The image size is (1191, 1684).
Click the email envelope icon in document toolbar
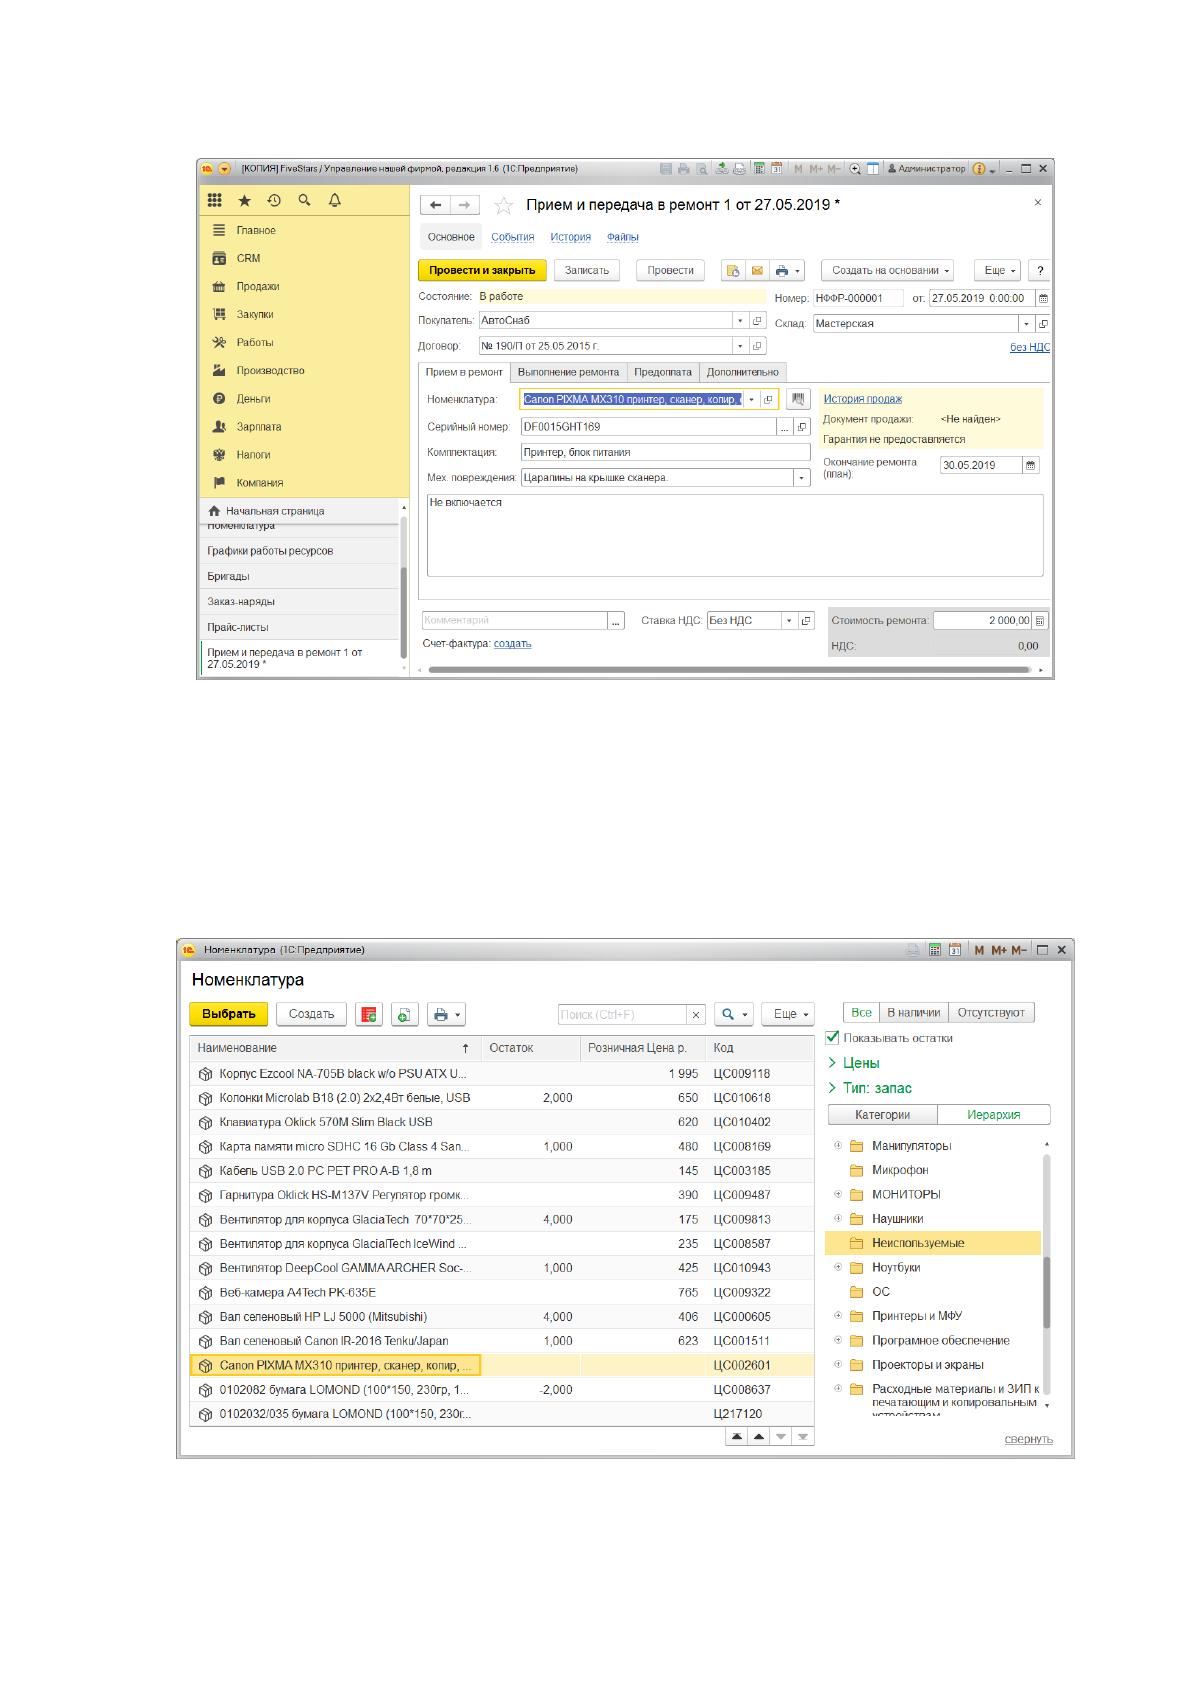coord(757,270)
